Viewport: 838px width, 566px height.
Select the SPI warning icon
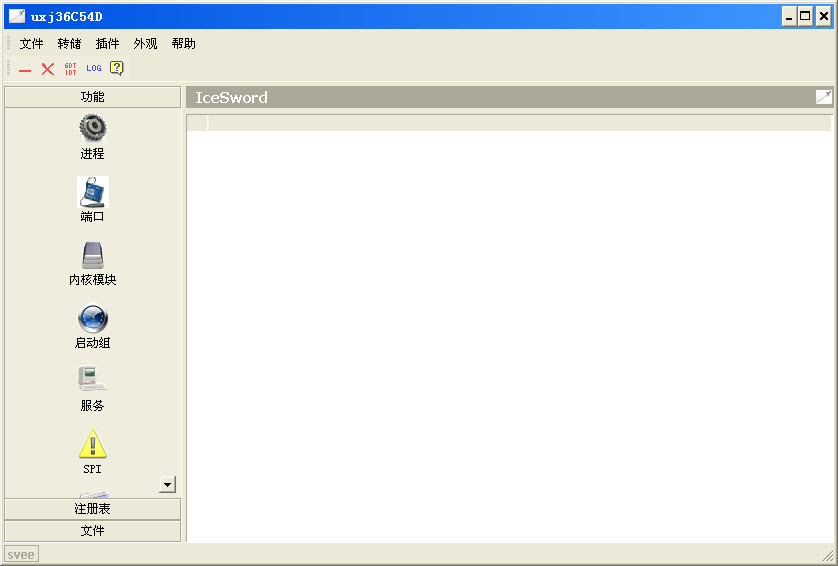point(92,444)
